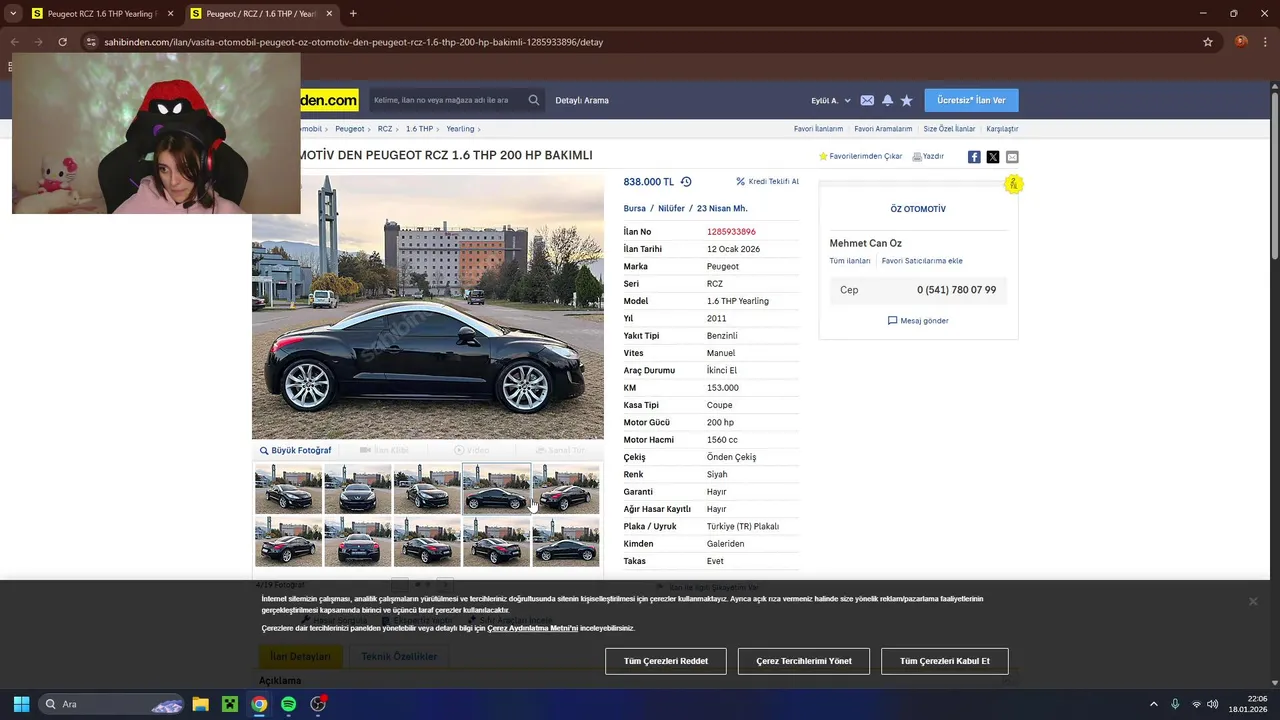This screenshot has width=1280, height=720.
Task: Open Size Özel İlanlar menu item
Action: (x=949, y=129)
